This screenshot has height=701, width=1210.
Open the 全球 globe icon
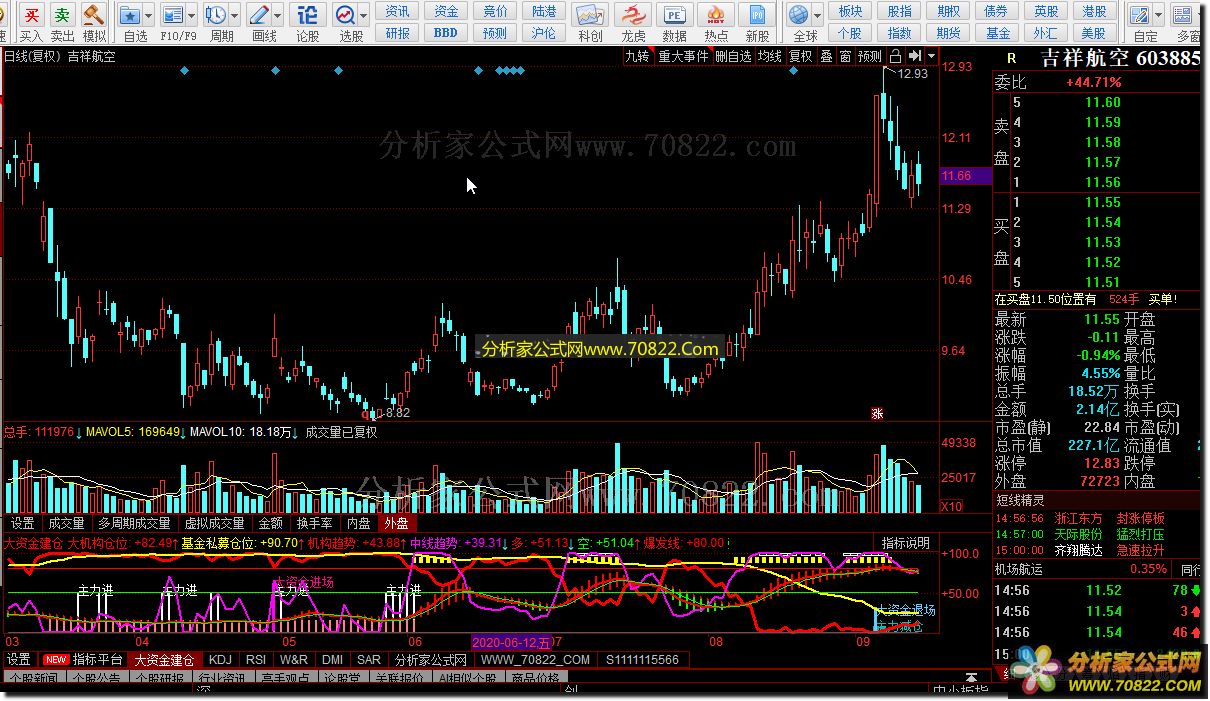(x=798, y=15)
